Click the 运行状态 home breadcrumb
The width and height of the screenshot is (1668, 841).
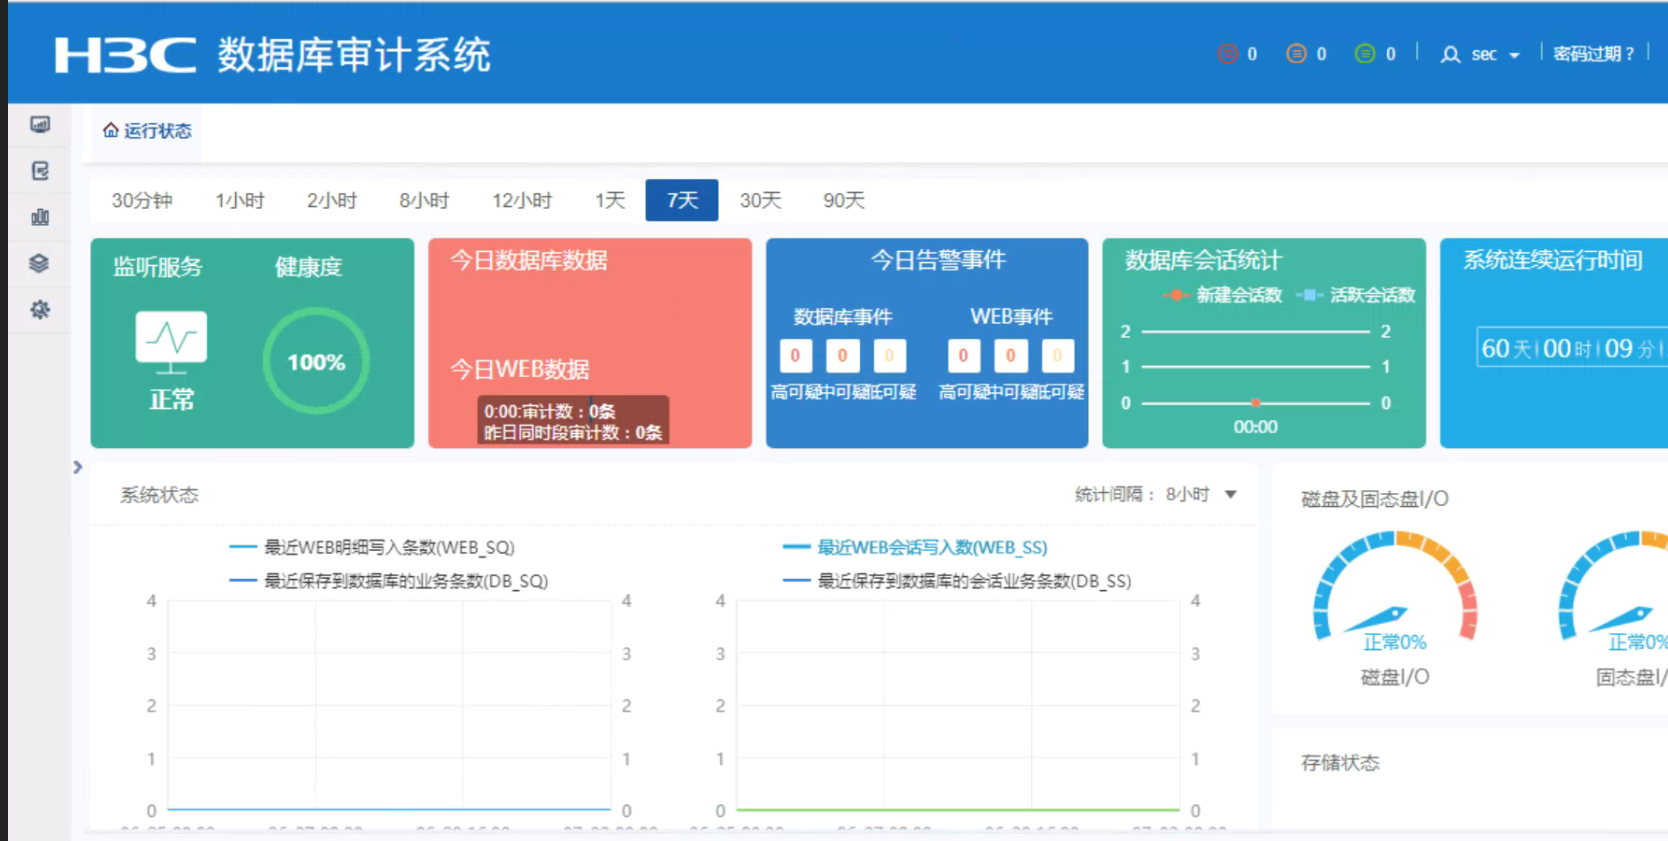click(x=147, y=131)
